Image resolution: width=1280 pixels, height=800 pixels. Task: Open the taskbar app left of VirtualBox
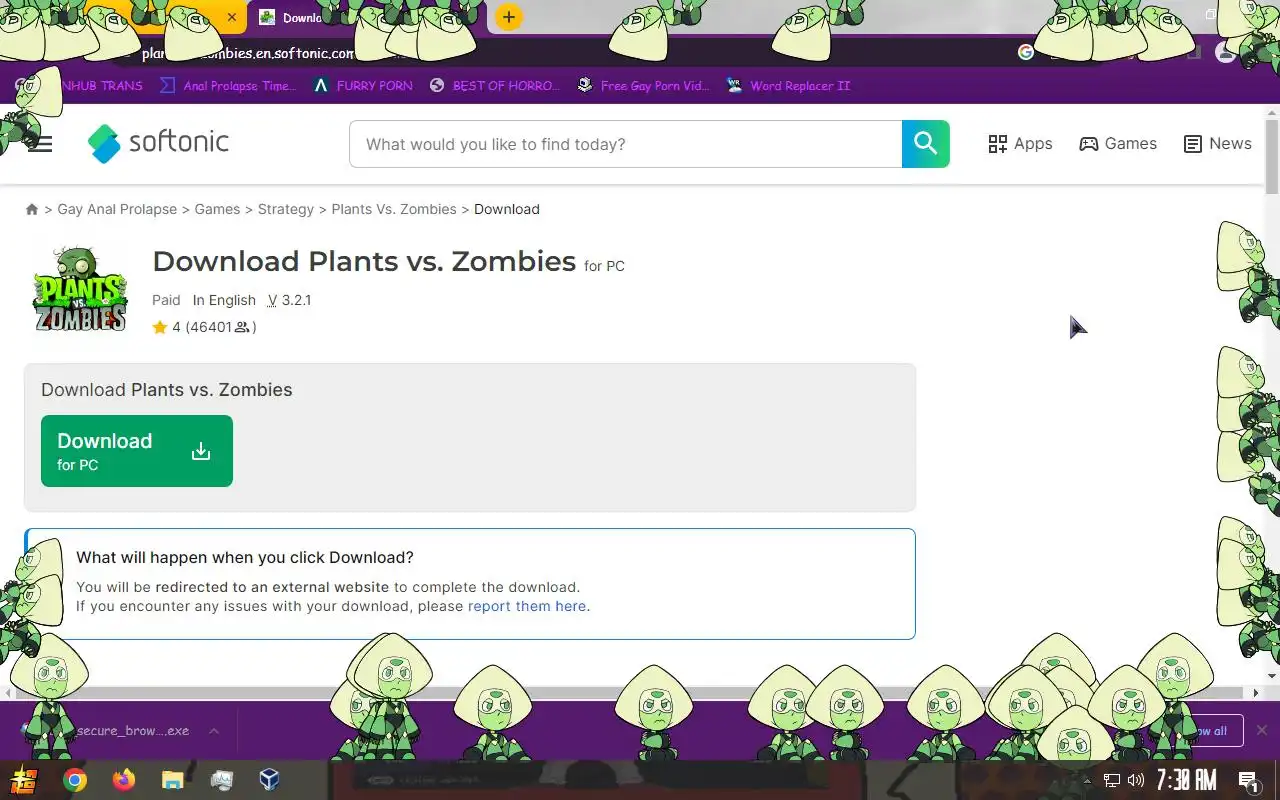(x=221, y=780)
